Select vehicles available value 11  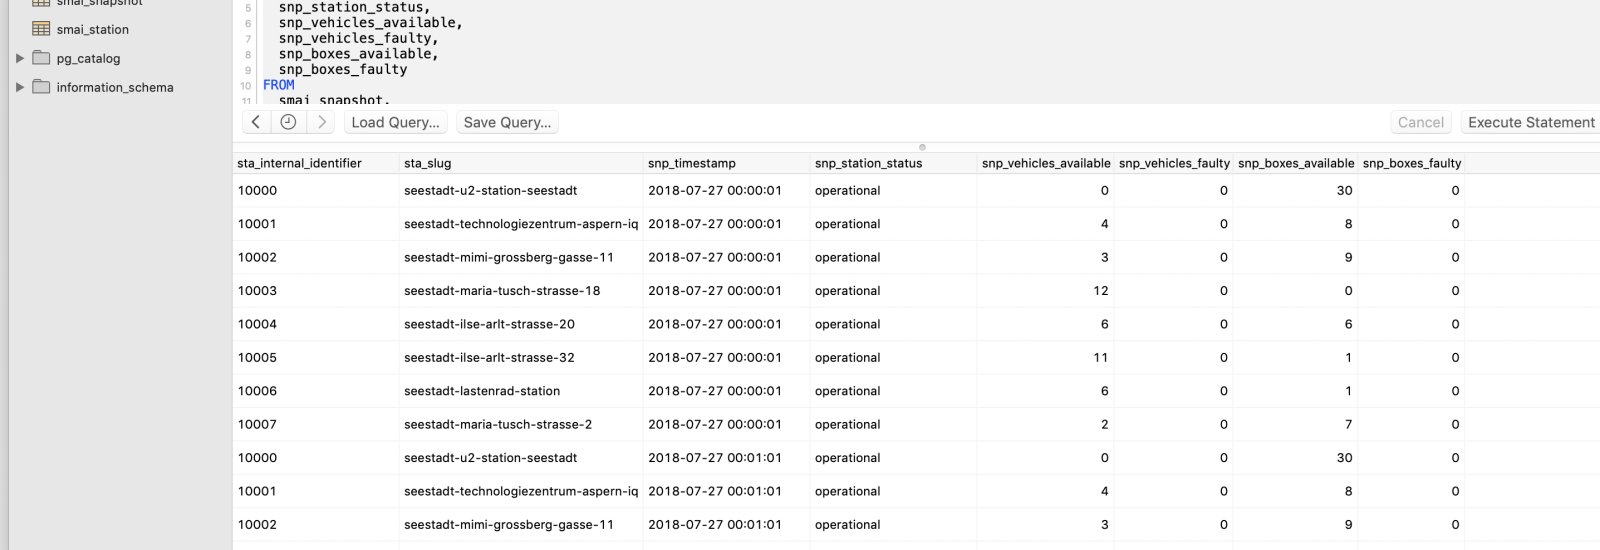point(1100,357)
